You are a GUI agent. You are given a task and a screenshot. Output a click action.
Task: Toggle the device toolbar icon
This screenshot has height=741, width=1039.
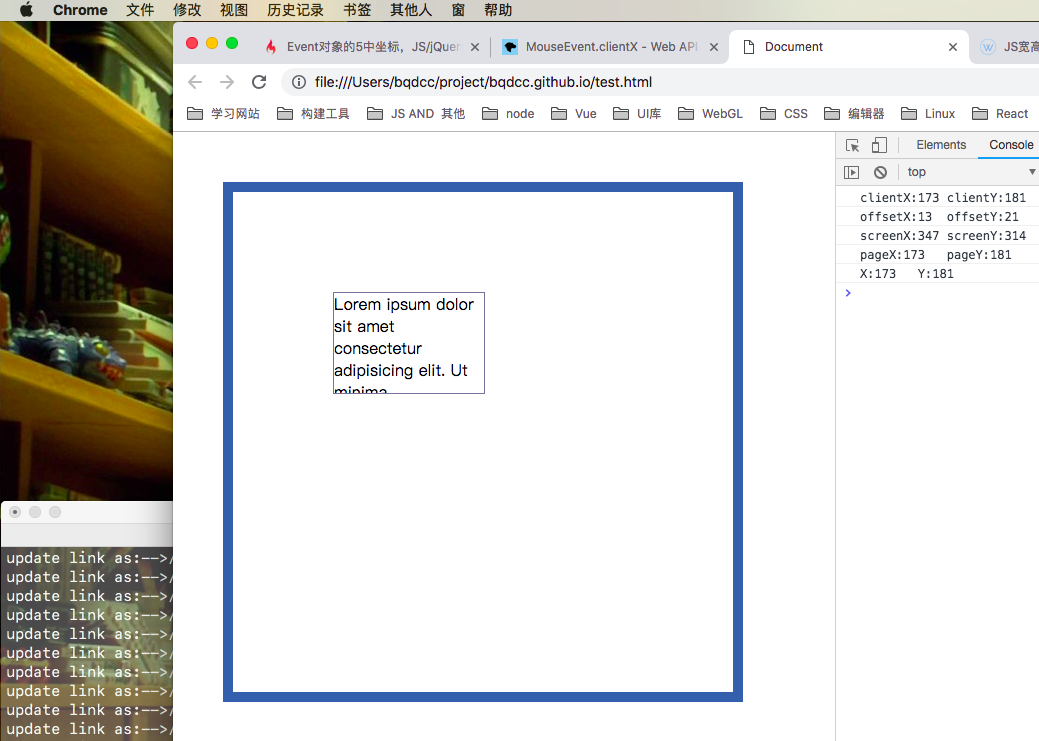(x=879, y=145)
